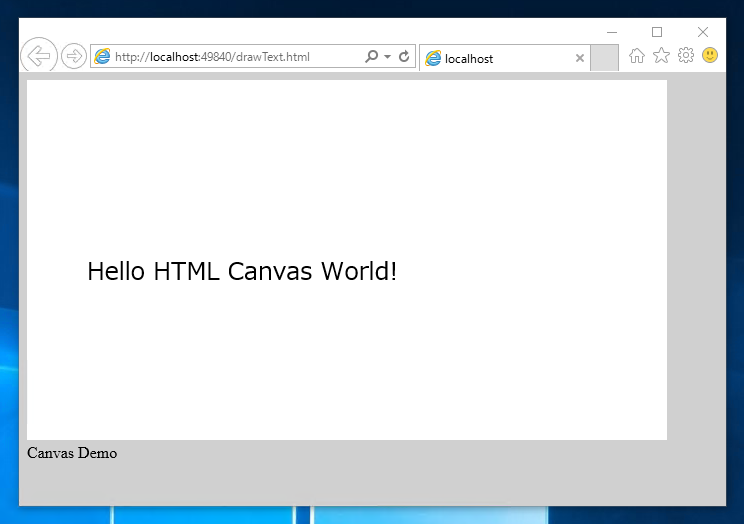The image size is (744, 524).
Task: Click the Forward navigation arrow
Action: (x=74, y=56)
